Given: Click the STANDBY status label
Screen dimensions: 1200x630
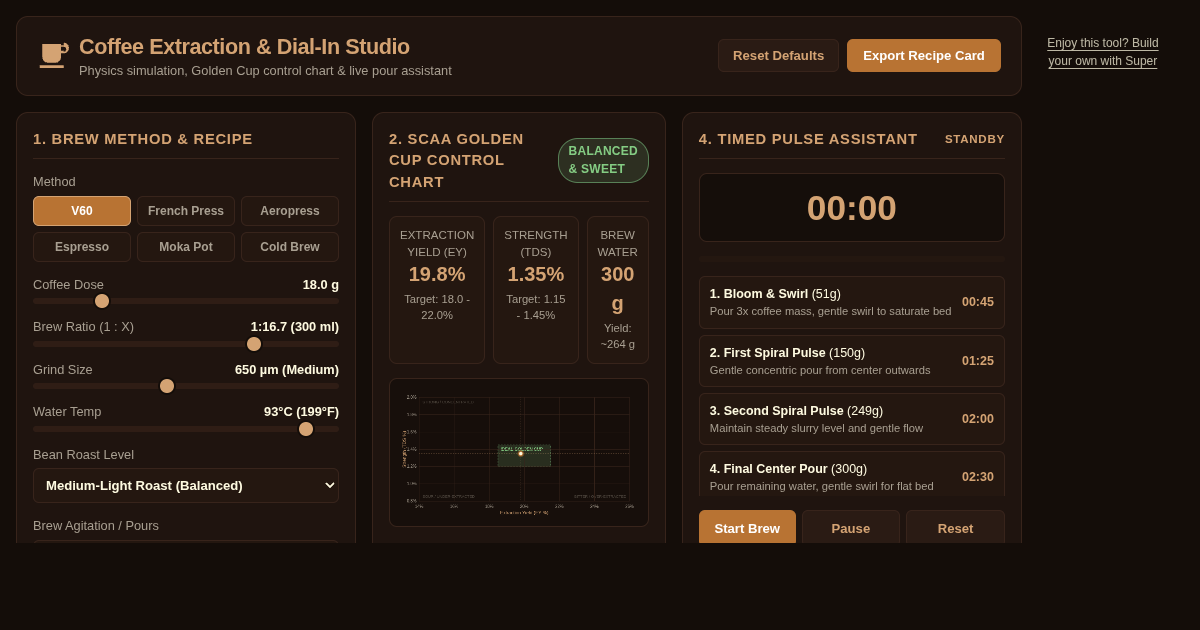Looking at the screenshot, I should pos(975,139).
